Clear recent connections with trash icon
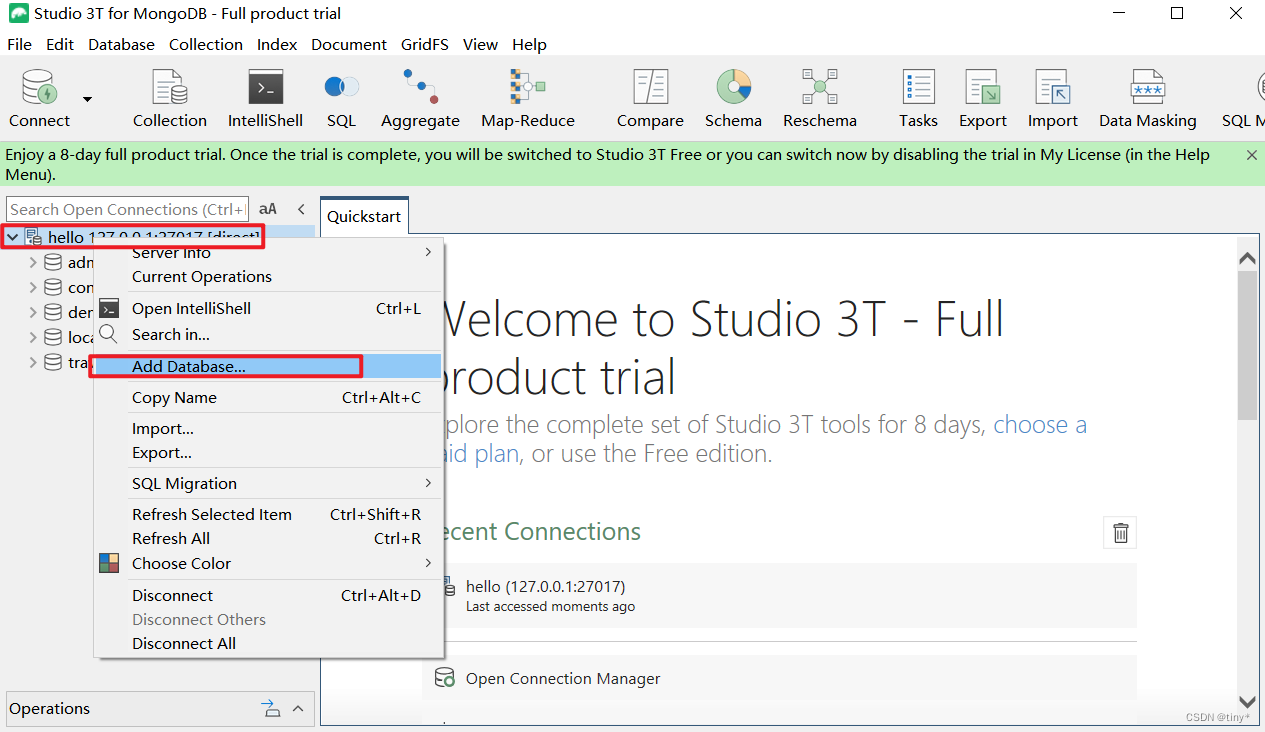The width and height of the screenshot is (1265, 732). [1120, 533]
